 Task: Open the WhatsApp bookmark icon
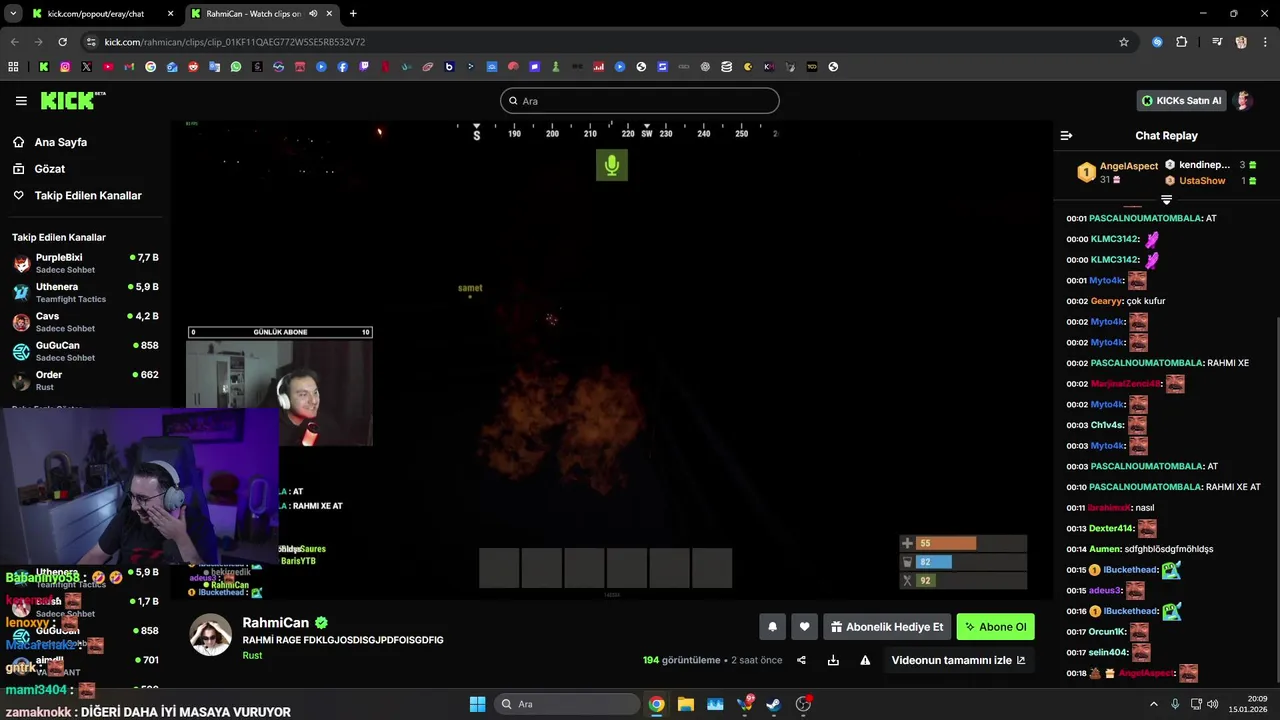click(236, 67)
